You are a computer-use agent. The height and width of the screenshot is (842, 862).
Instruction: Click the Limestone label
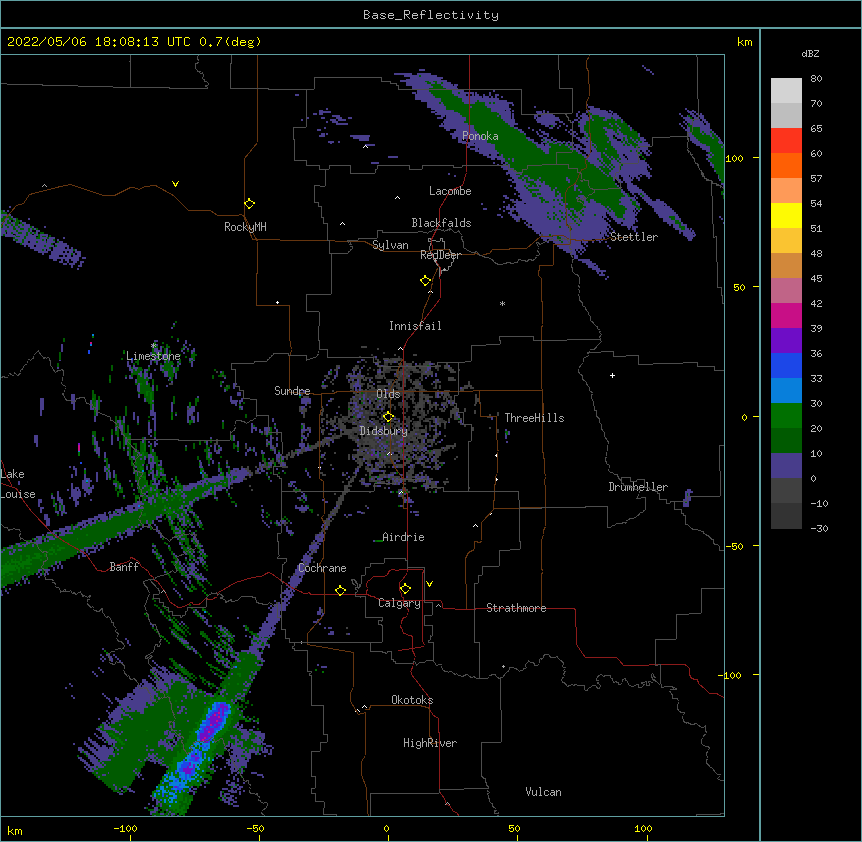(x=153, y=356)
